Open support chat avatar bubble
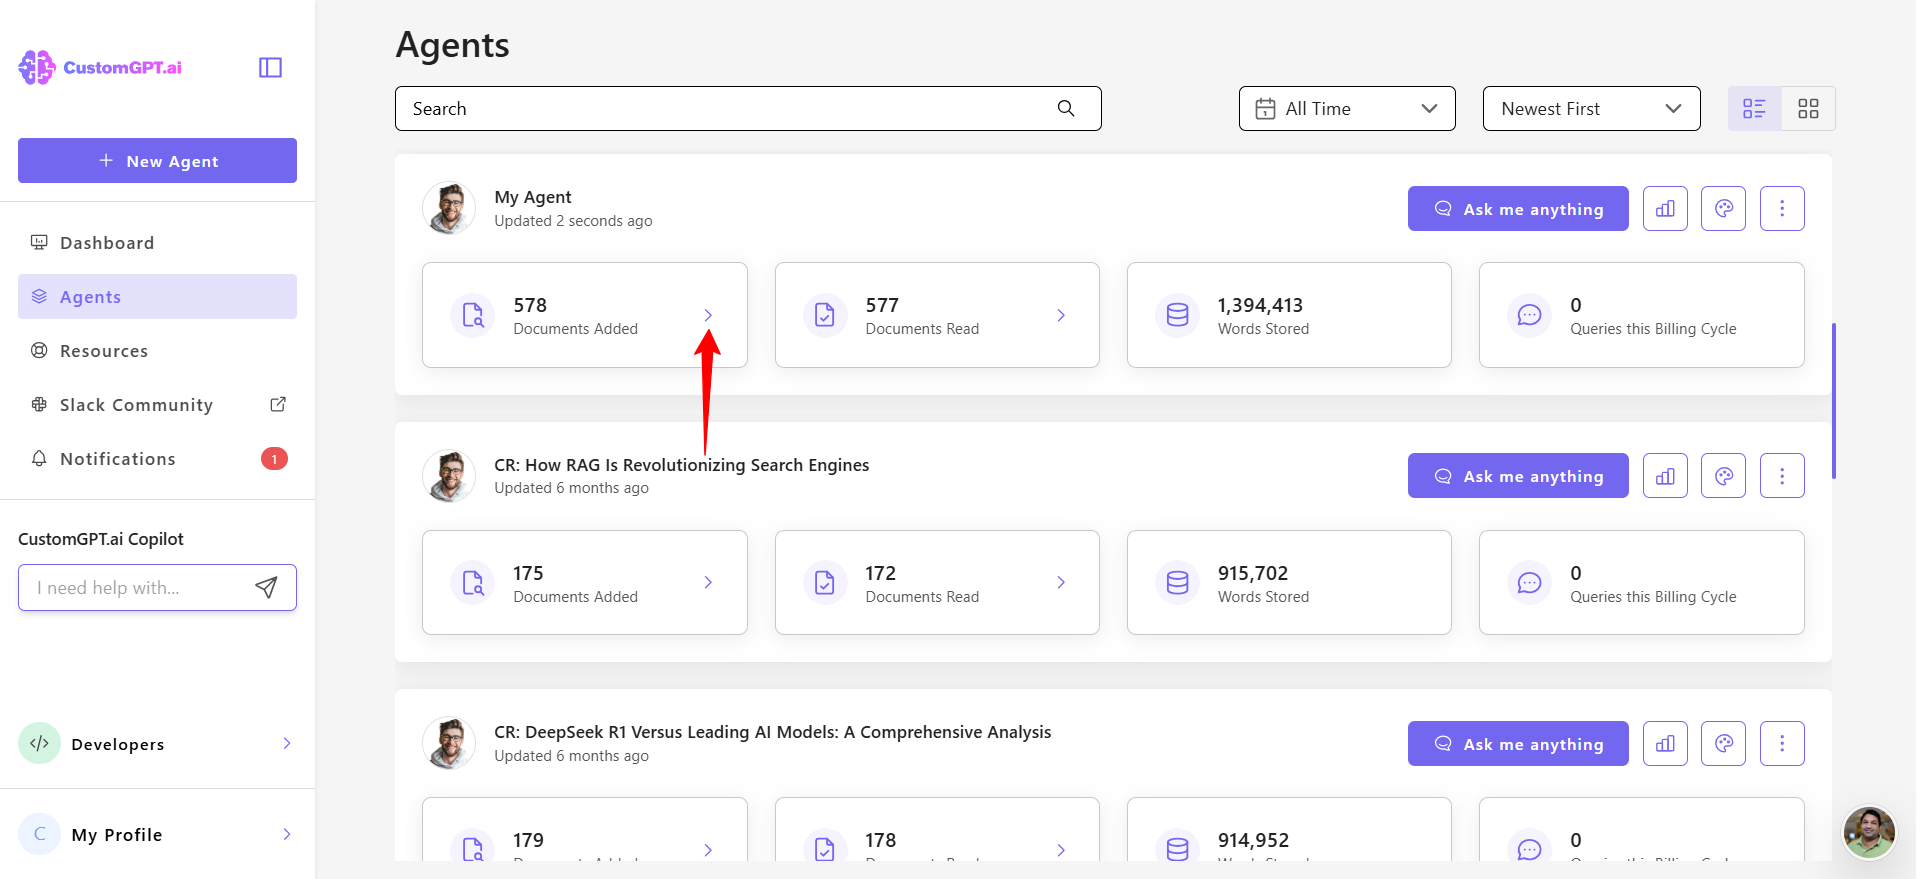 (x=1868, y=831)
